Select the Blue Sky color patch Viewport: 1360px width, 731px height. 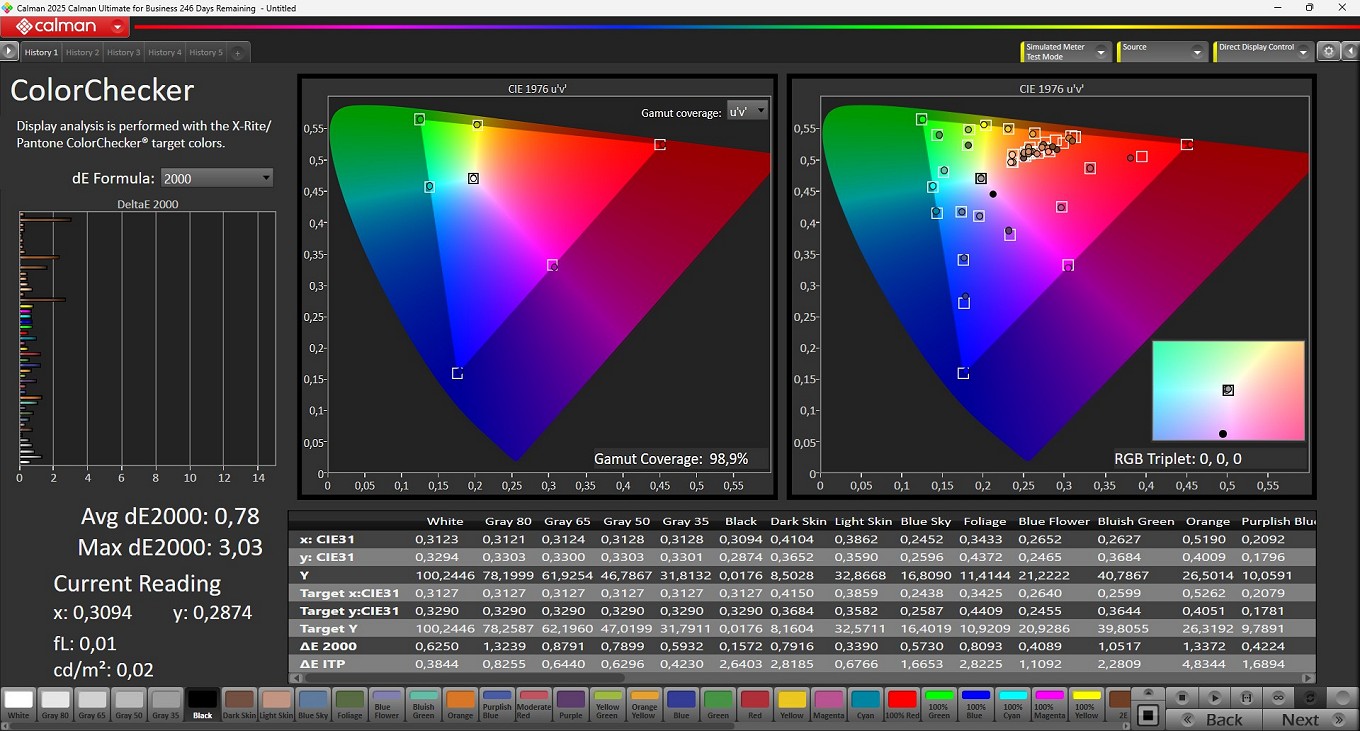click(x=313, y=702)
